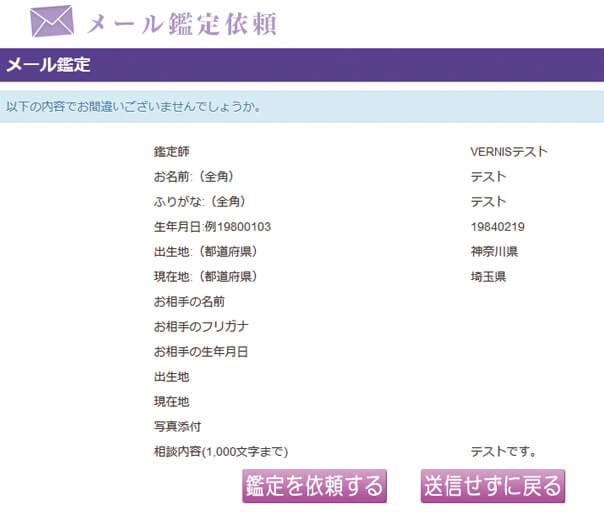Click the envelope mail icon in header
This screenshot has height=524, width=604.
click(52, 21)
